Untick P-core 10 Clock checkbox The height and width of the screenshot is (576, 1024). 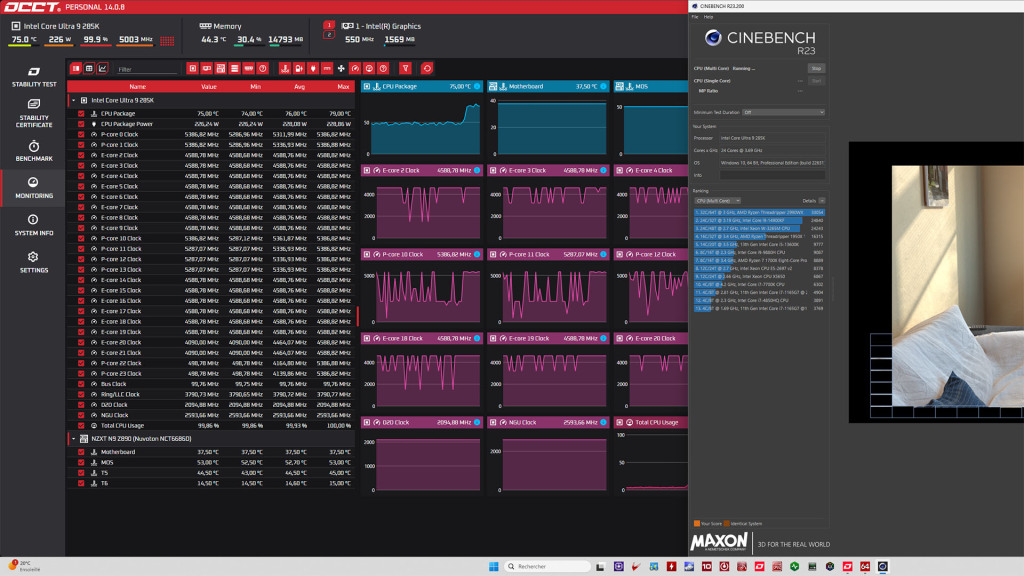(x=81, y=238)
